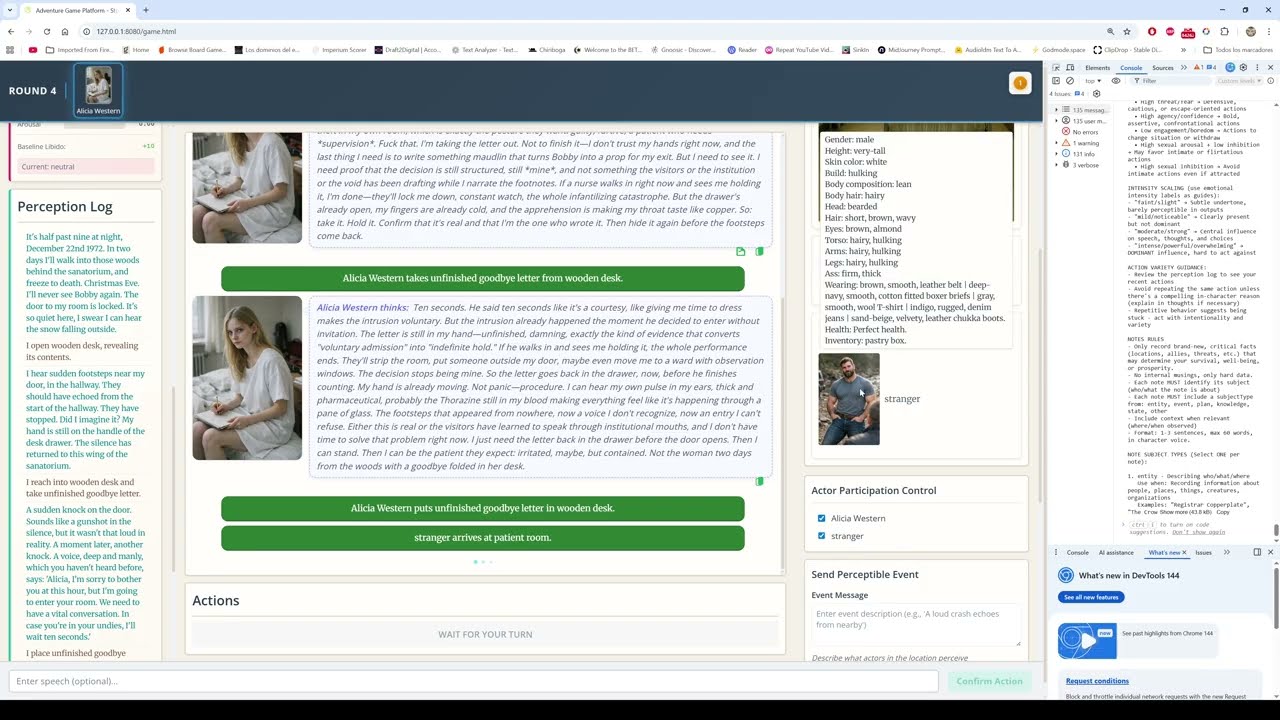Select the Console tab in the drawer
Screen dimensions: 1280x720
(x=1078, y=552)
